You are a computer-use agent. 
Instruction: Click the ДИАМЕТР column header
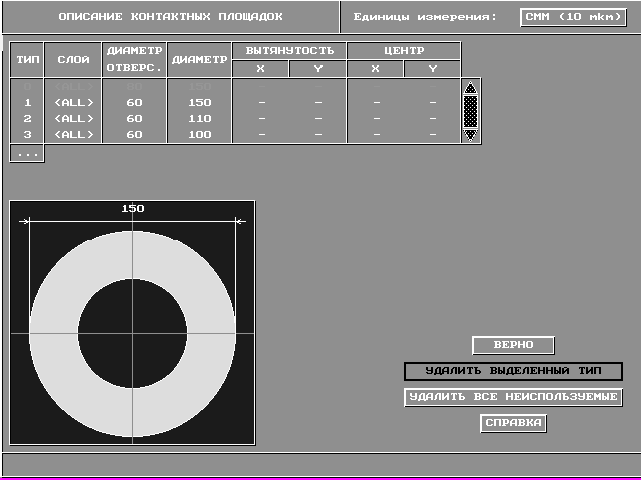click(x=200, y=59)
